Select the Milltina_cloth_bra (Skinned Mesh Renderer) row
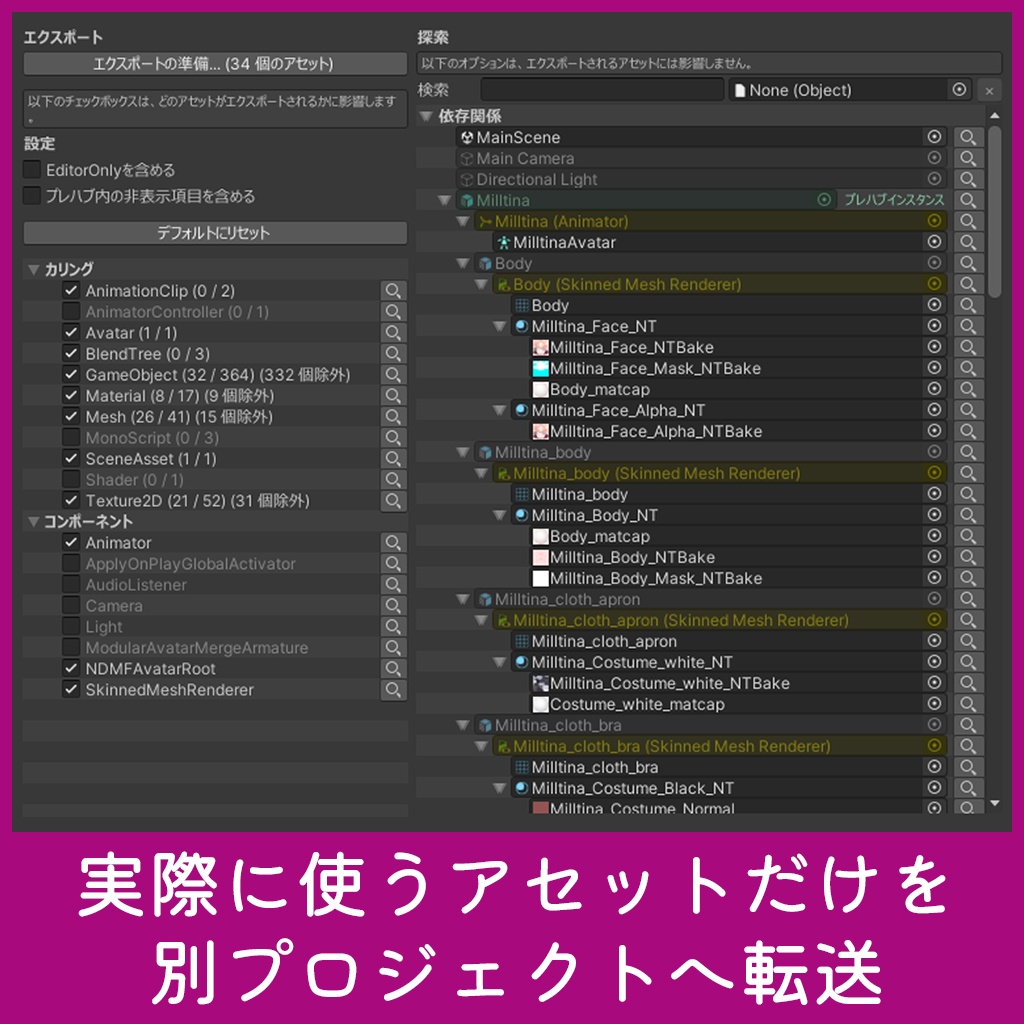Screen dimensions: 1024x1024 click(719, 746)
